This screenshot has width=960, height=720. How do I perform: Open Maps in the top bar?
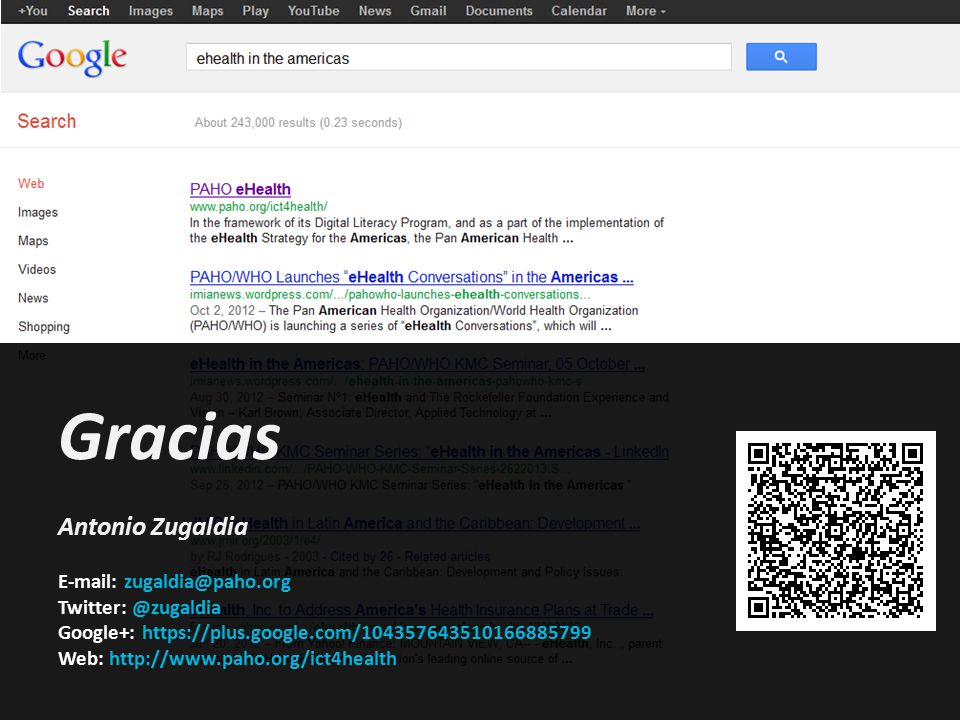(208, 11)
